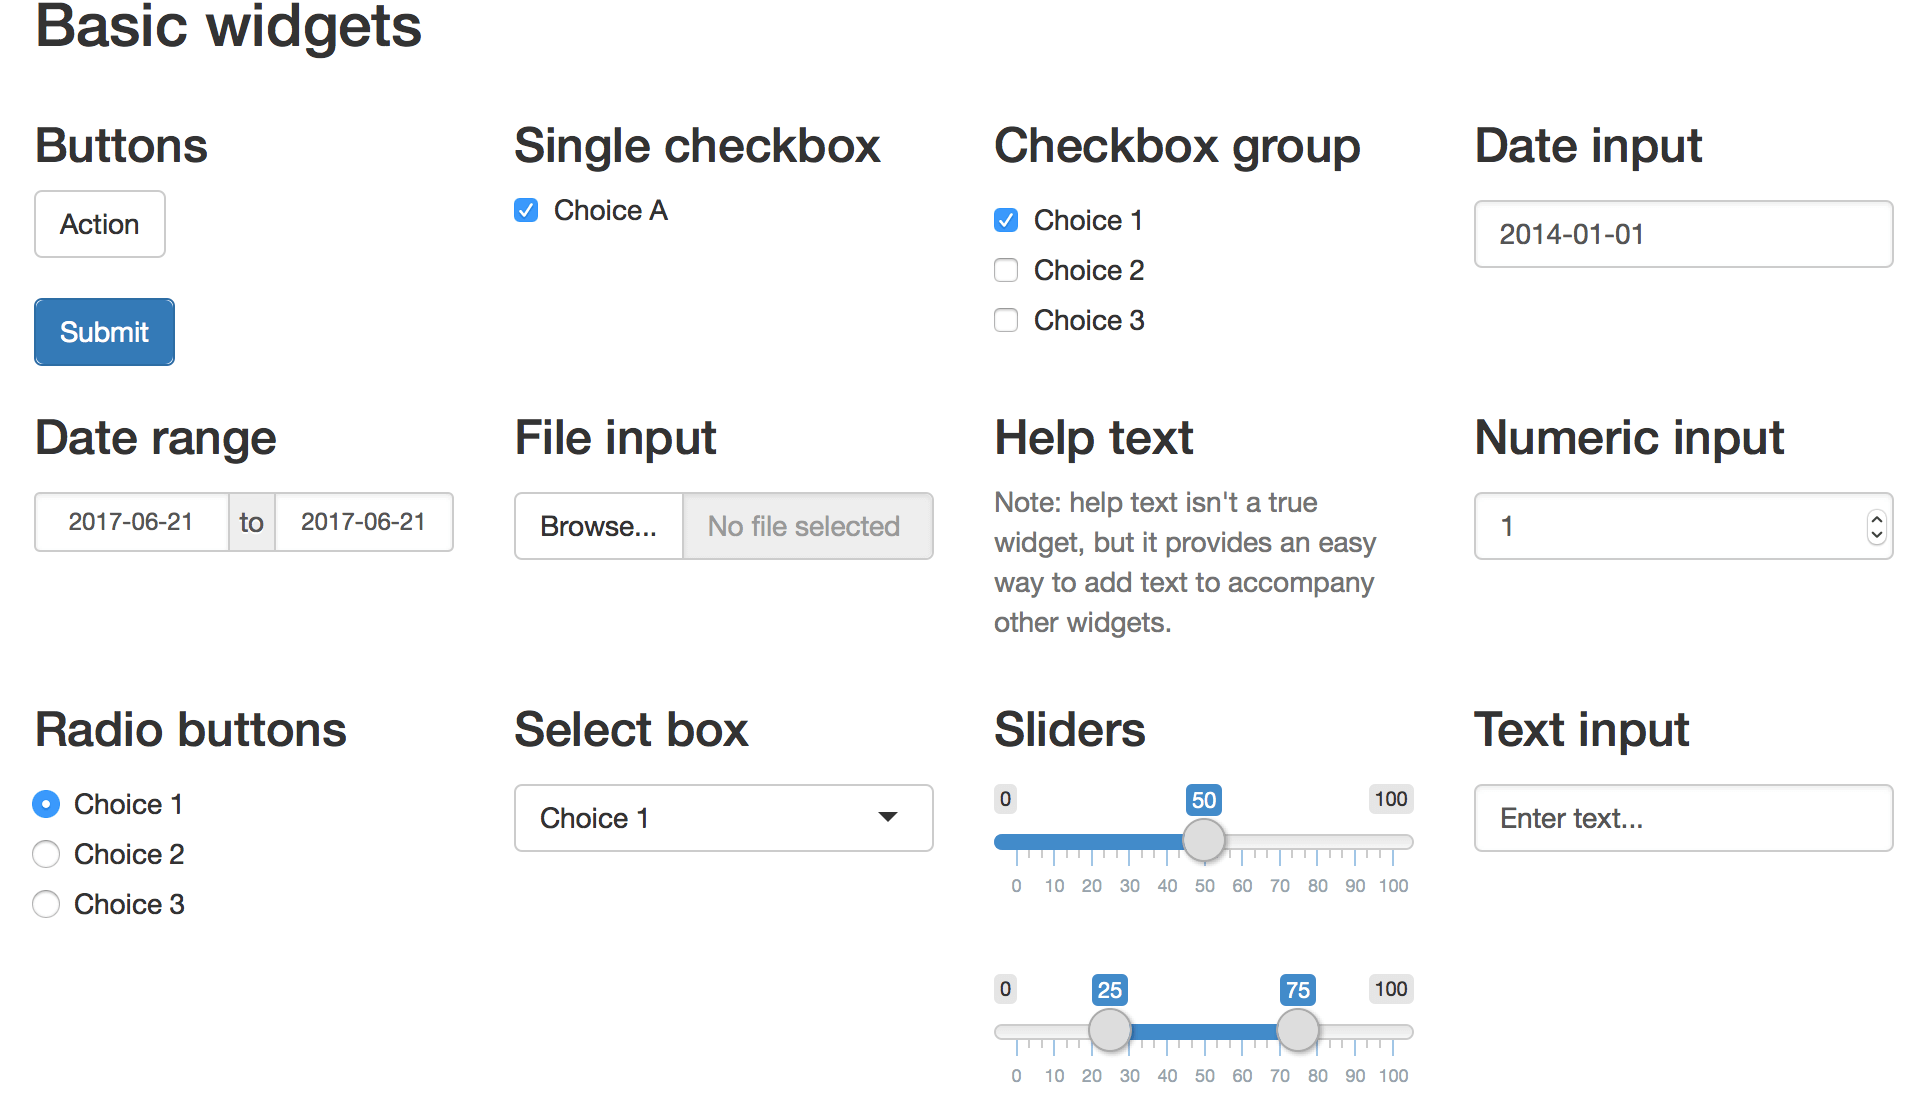Open the Select box dropdown arrow
The width and height of the screenshot is (1930, 1094).
(x=887, y=818)
